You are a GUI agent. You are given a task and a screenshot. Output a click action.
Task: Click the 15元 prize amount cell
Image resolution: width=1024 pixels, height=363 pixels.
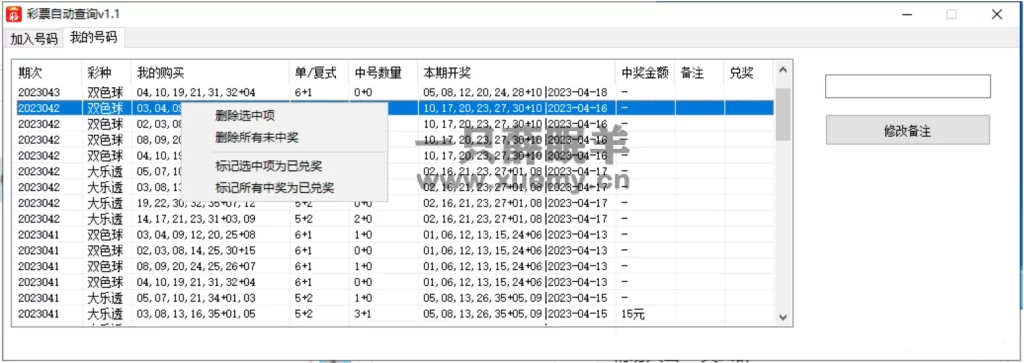pyautogui.click(x=633, y=315)
